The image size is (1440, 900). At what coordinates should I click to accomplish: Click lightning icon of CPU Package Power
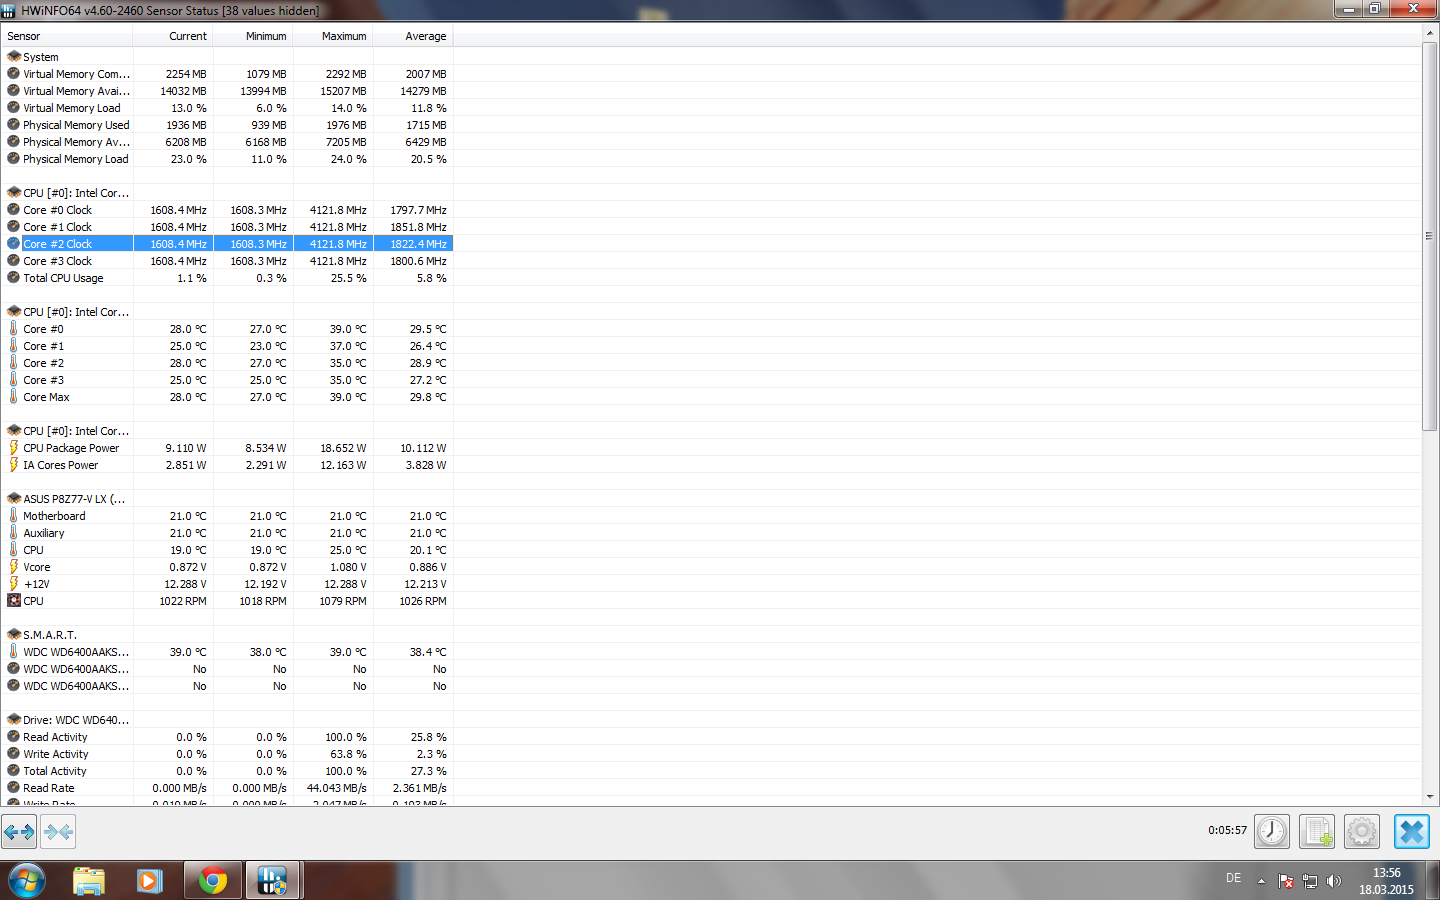(x=13, y=447)
